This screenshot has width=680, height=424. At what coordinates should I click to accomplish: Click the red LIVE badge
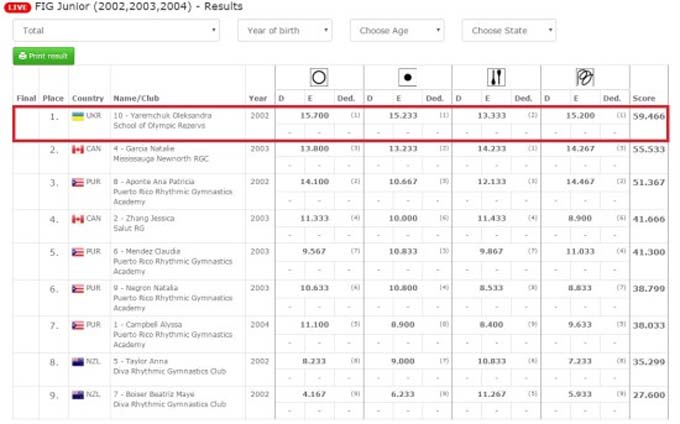click(17, 6)
